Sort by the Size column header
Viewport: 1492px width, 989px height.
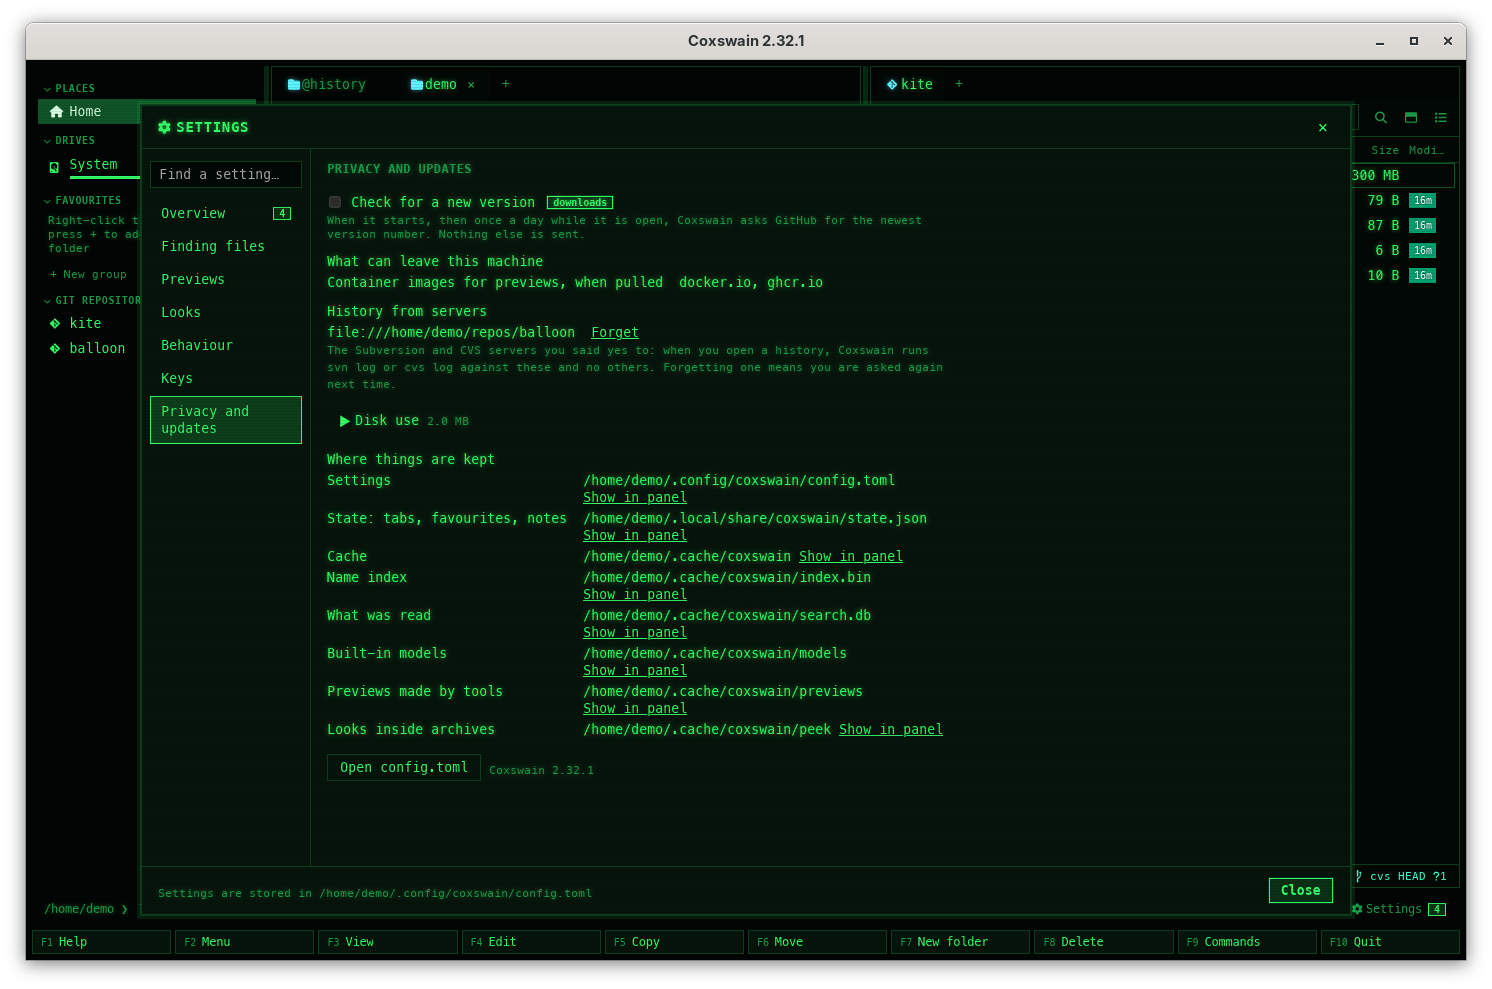1384,151
